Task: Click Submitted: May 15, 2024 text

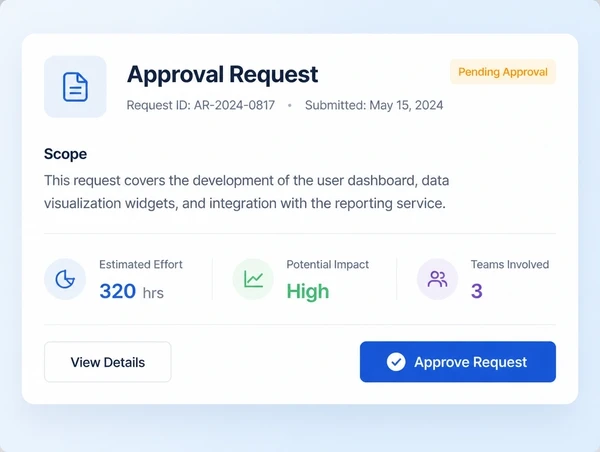Action: pyautogui.click(x=374, y=105)
